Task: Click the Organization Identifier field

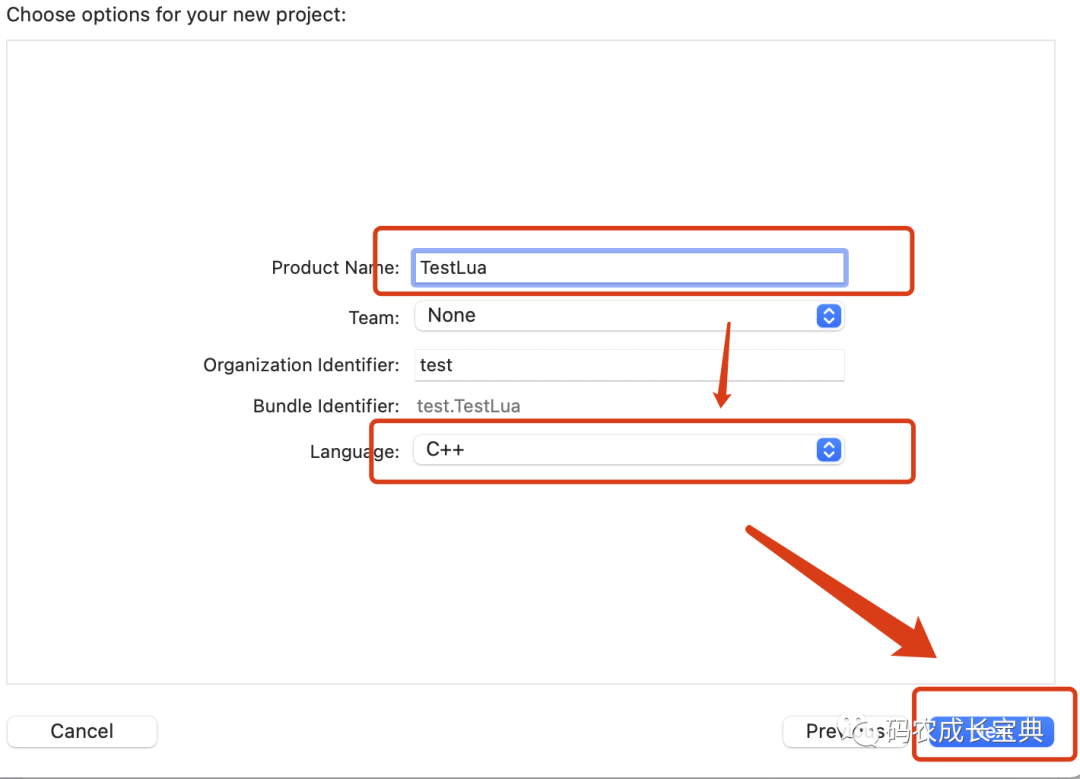Action: 630,365
